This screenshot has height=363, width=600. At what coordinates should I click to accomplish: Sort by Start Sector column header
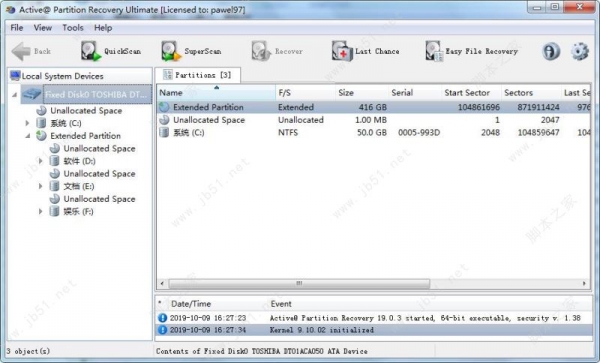click(x=471, y=93)
